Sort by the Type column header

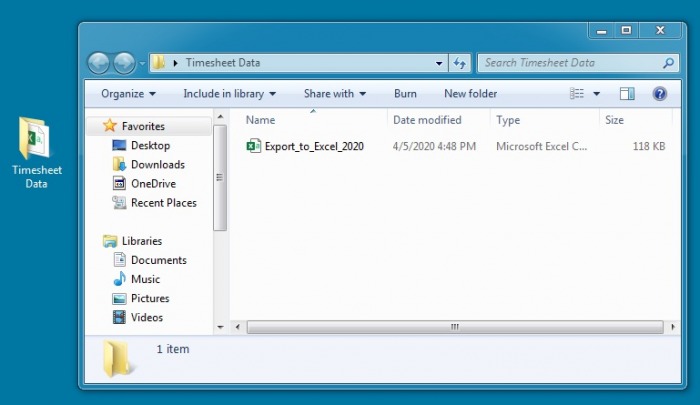[x=508, y=120]
